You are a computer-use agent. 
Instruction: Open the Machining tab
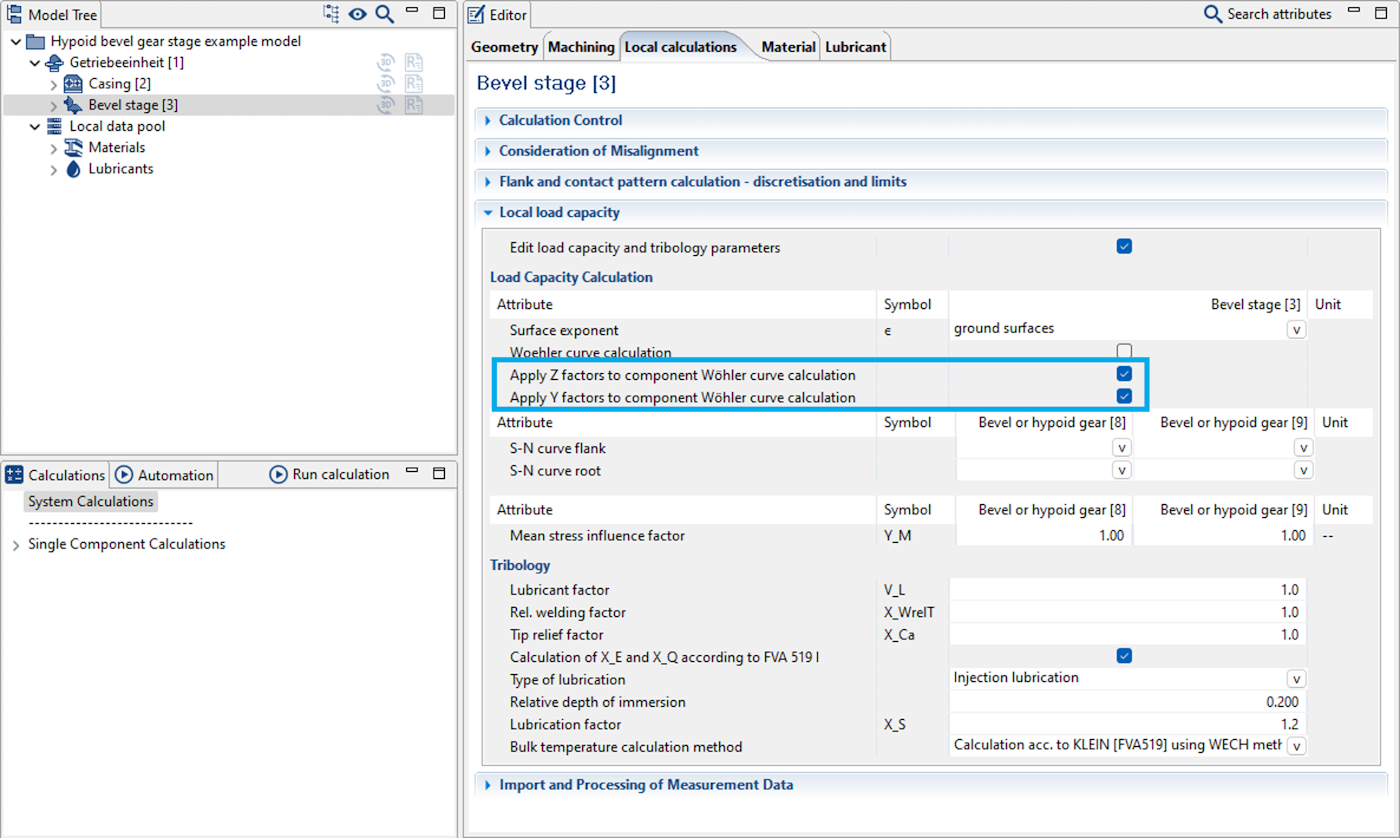[x=581, y=46]
